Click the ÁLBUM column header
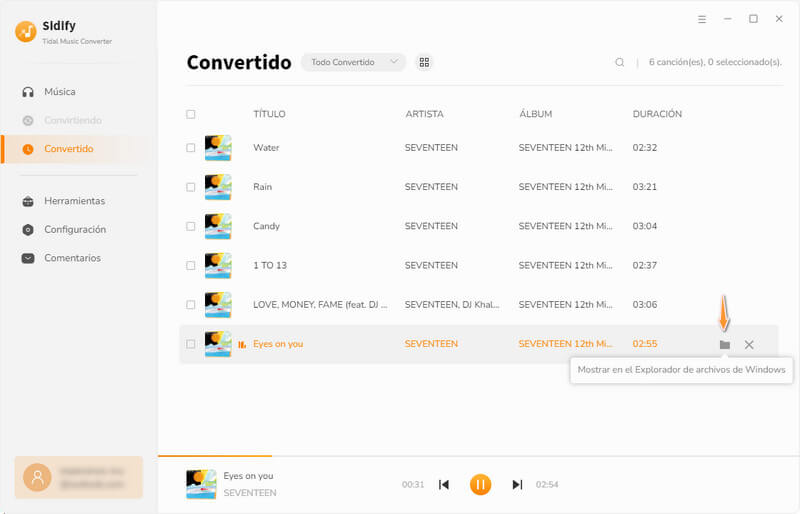Screen dimensions: 800x514 pyautogui.click(x=536, y=114)
